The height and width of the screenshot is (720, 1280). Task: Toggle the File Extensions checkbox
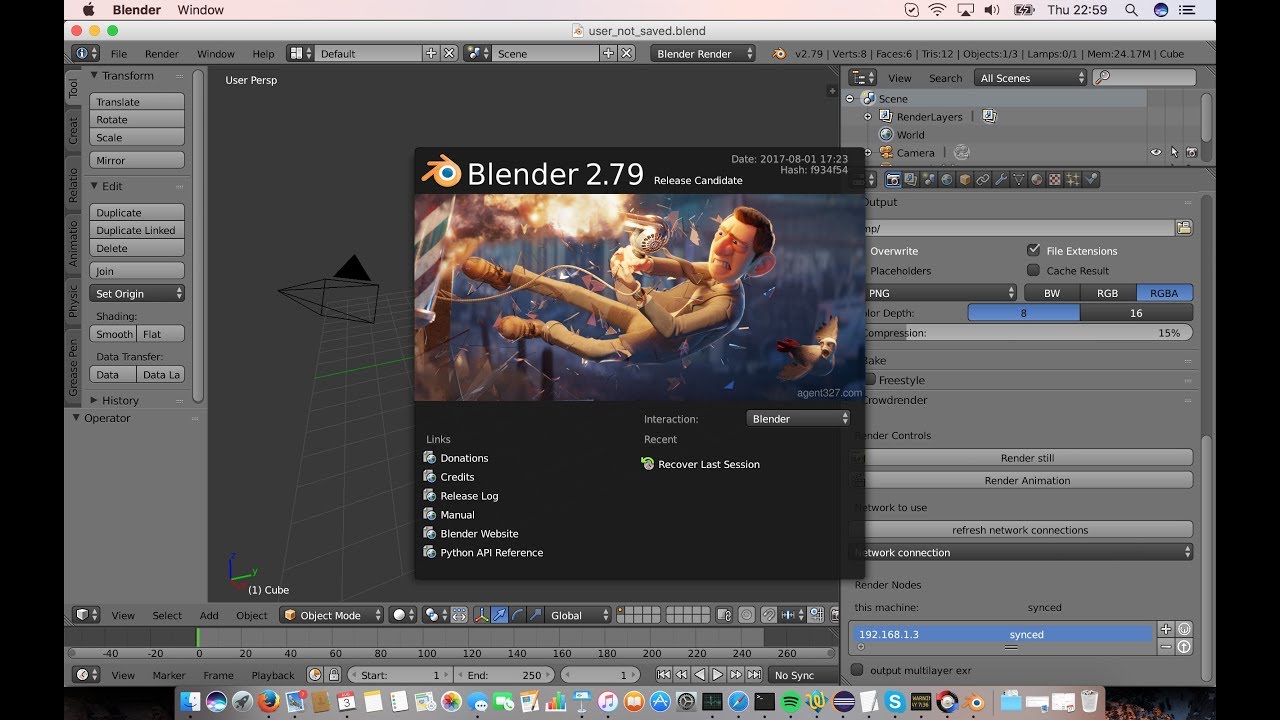pos(1033,250)
